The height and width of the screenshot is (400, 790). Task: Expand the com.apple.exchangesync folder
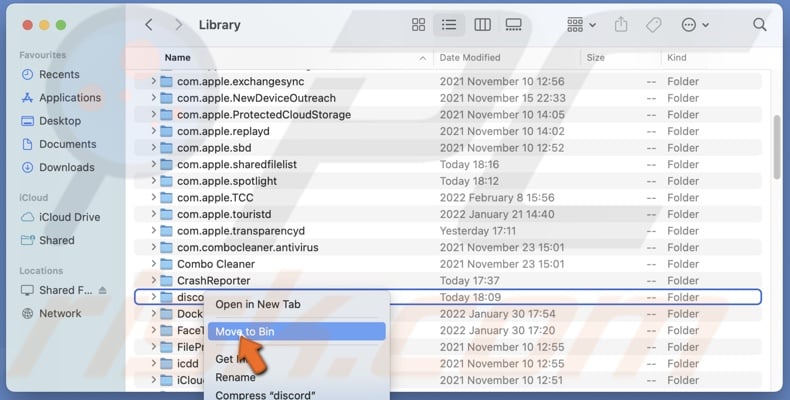point(154,81)
